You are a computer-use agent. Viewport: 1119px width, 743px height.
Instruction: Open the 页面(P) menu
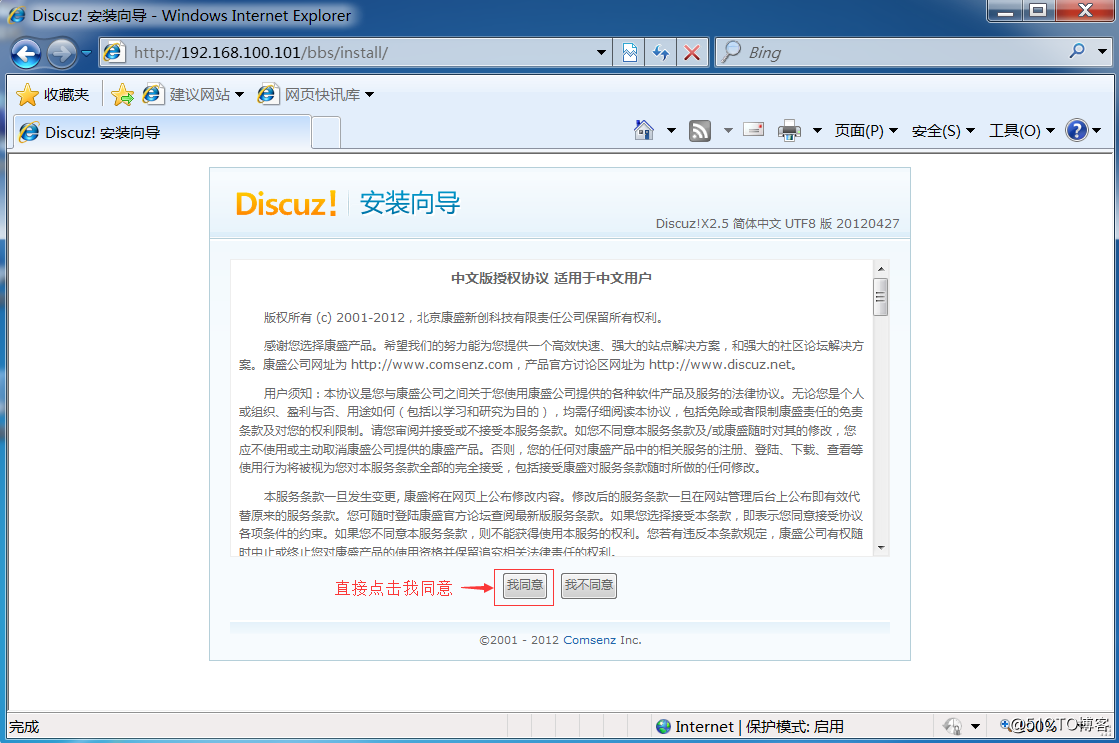[866, 131]
